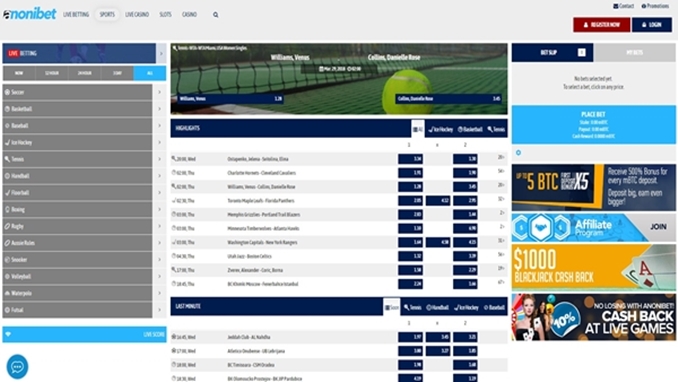Image resolution: width=678 pixels, height=382 pixels.
Task: Open the Casino menu item
Action: click(x=189, y=15)
